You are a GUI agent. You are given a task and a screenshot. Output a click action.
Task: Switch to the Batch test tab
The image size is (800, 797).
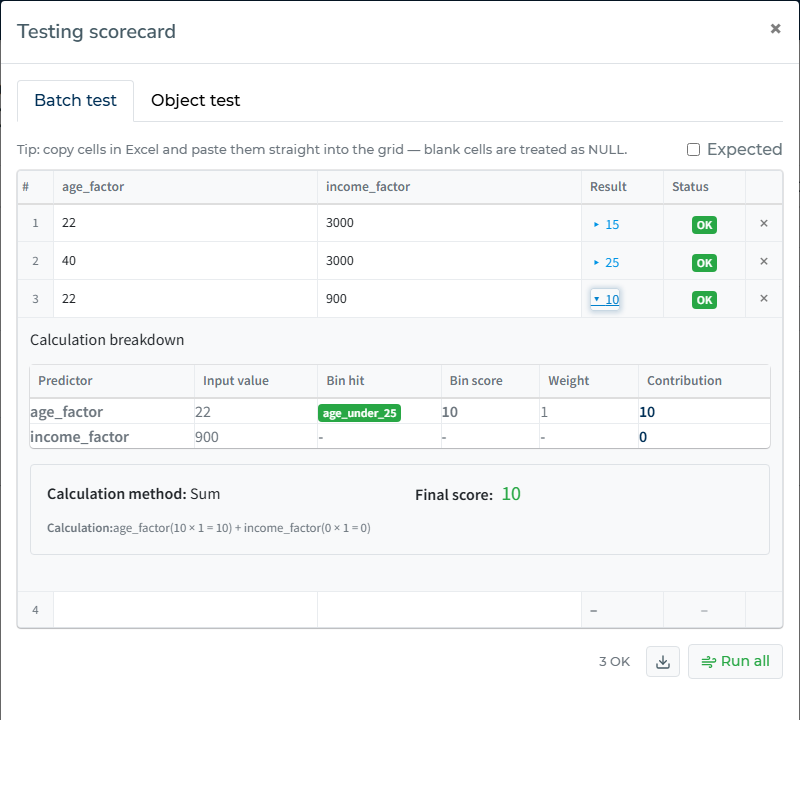pos(76,101)
